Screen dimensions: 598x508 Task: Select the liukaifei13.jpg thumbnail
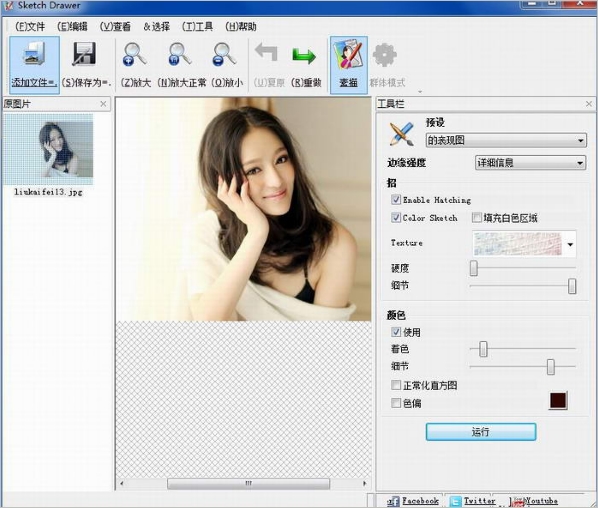pos(48,150)
